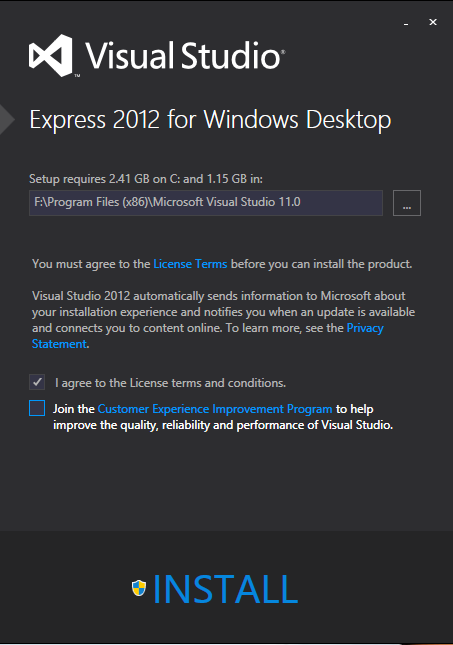Close the Visual Studio setup window
The image size is (453, 645).
pos(433,22)
